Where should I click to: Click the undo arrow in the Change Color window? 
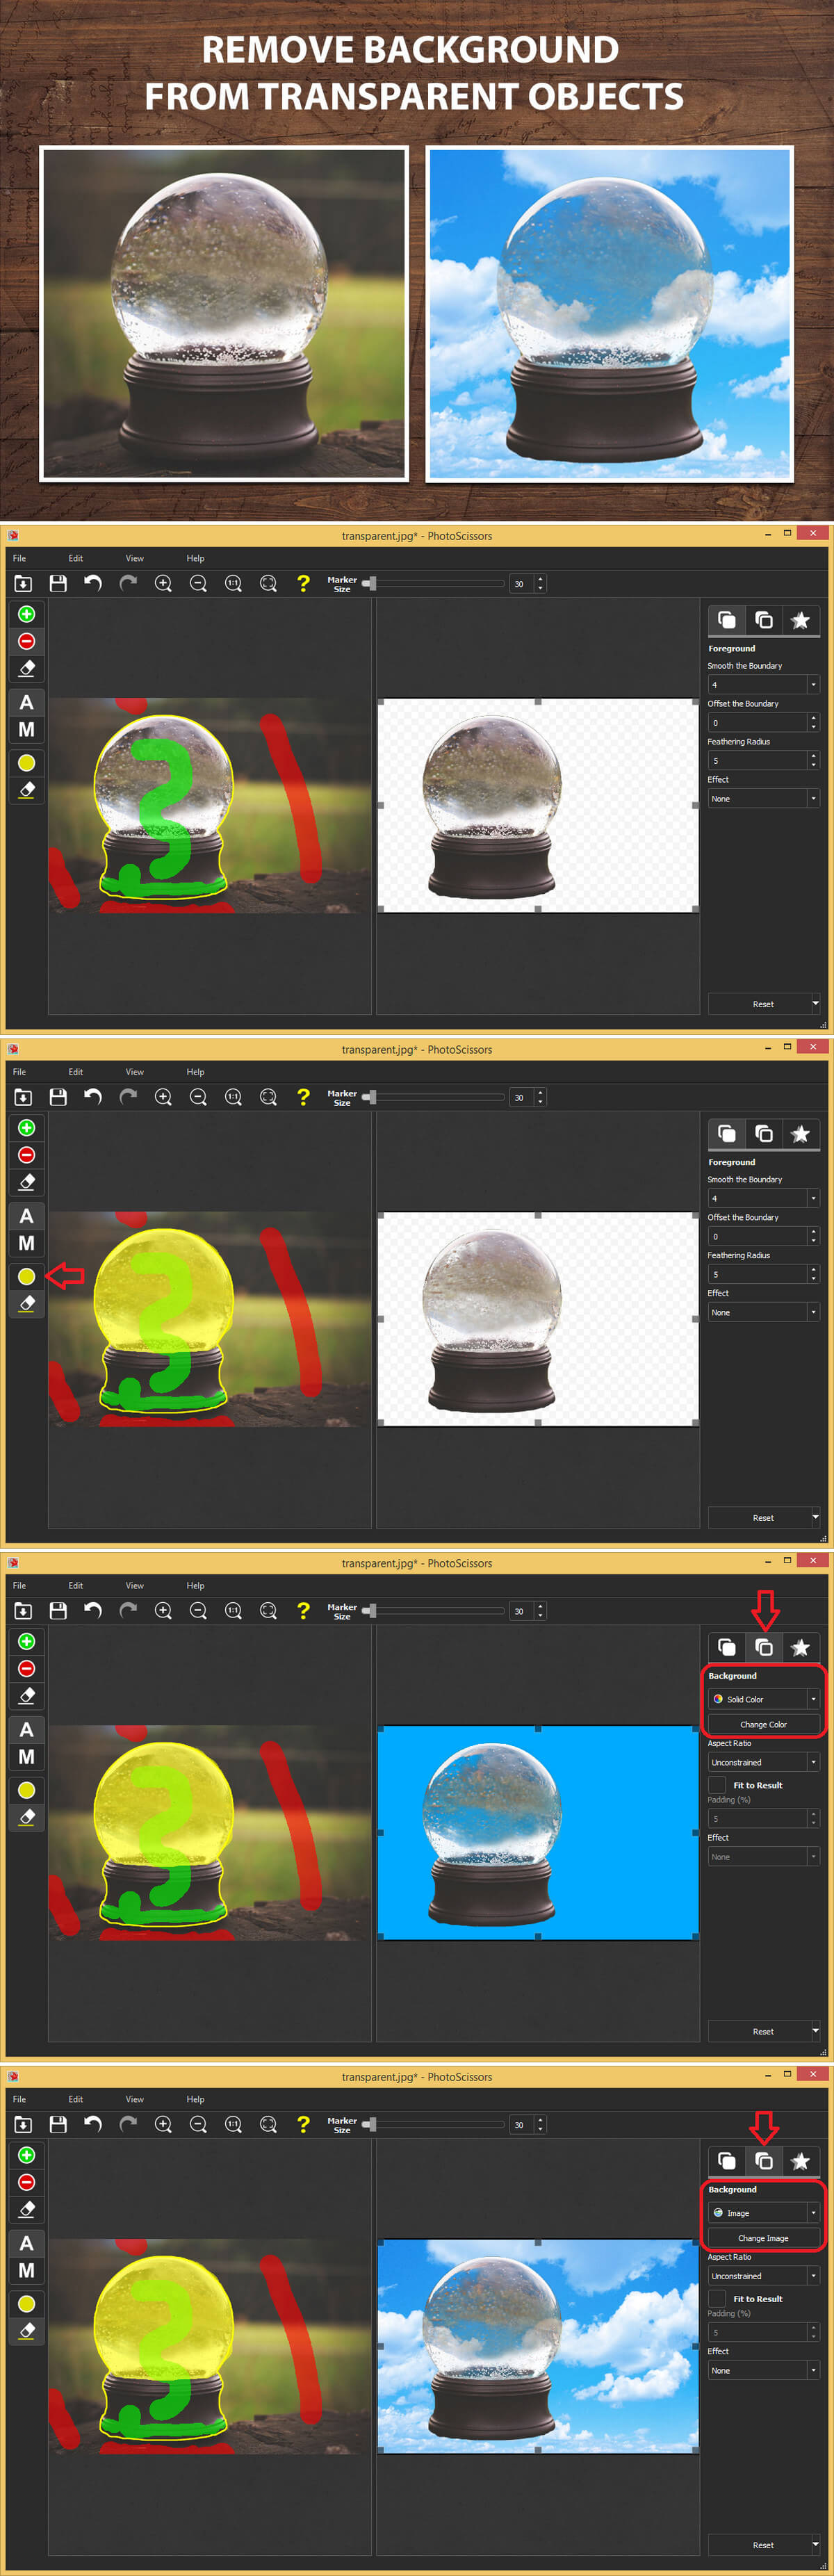pos(93,1610)
